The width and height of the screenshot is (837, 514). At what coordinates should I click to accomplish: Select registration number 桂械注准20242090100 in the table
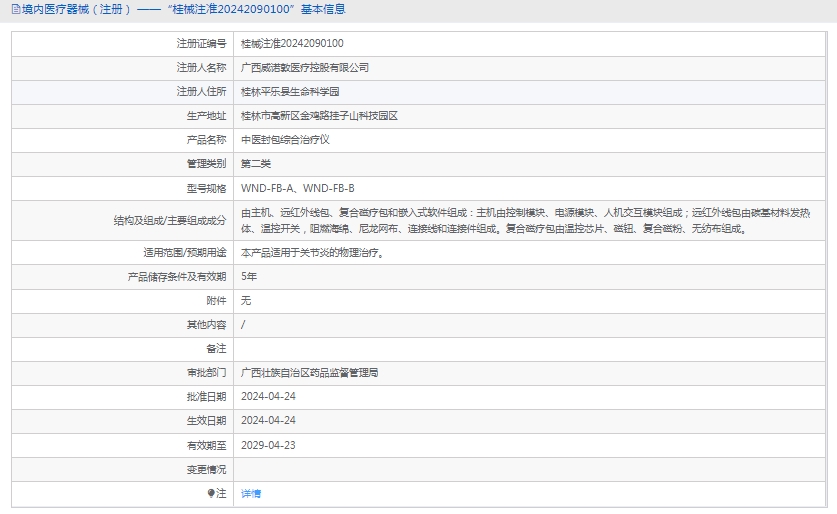click(292, 43)
